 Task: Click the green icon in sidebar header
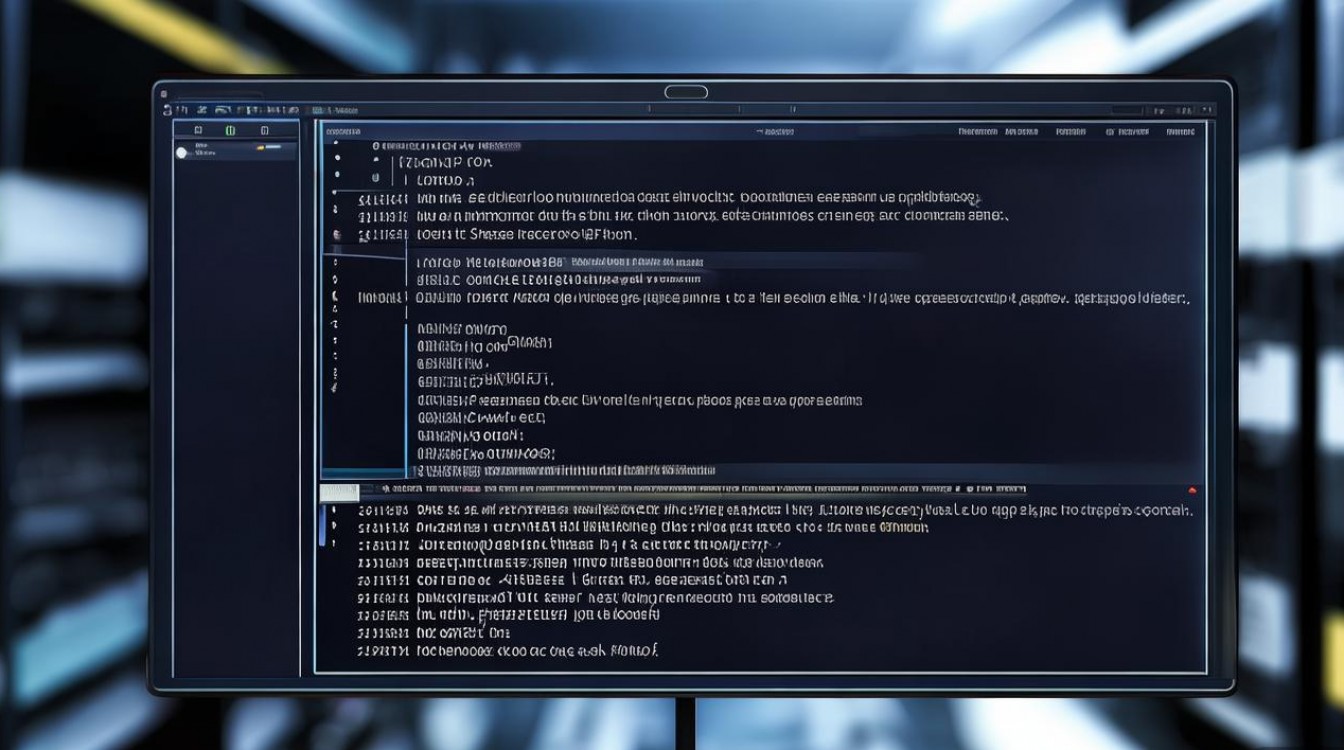point(230,130)
